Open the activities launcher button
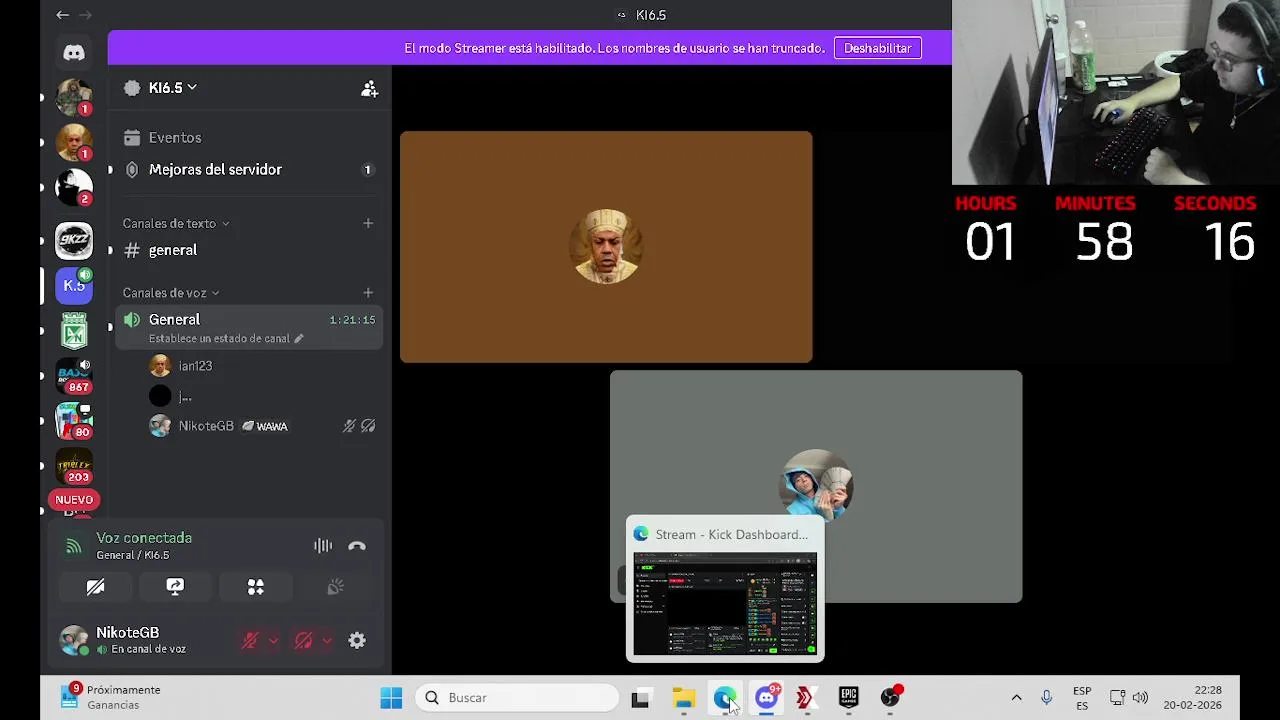The height and width of the screenshot is (720, 1280). (255, 588)
